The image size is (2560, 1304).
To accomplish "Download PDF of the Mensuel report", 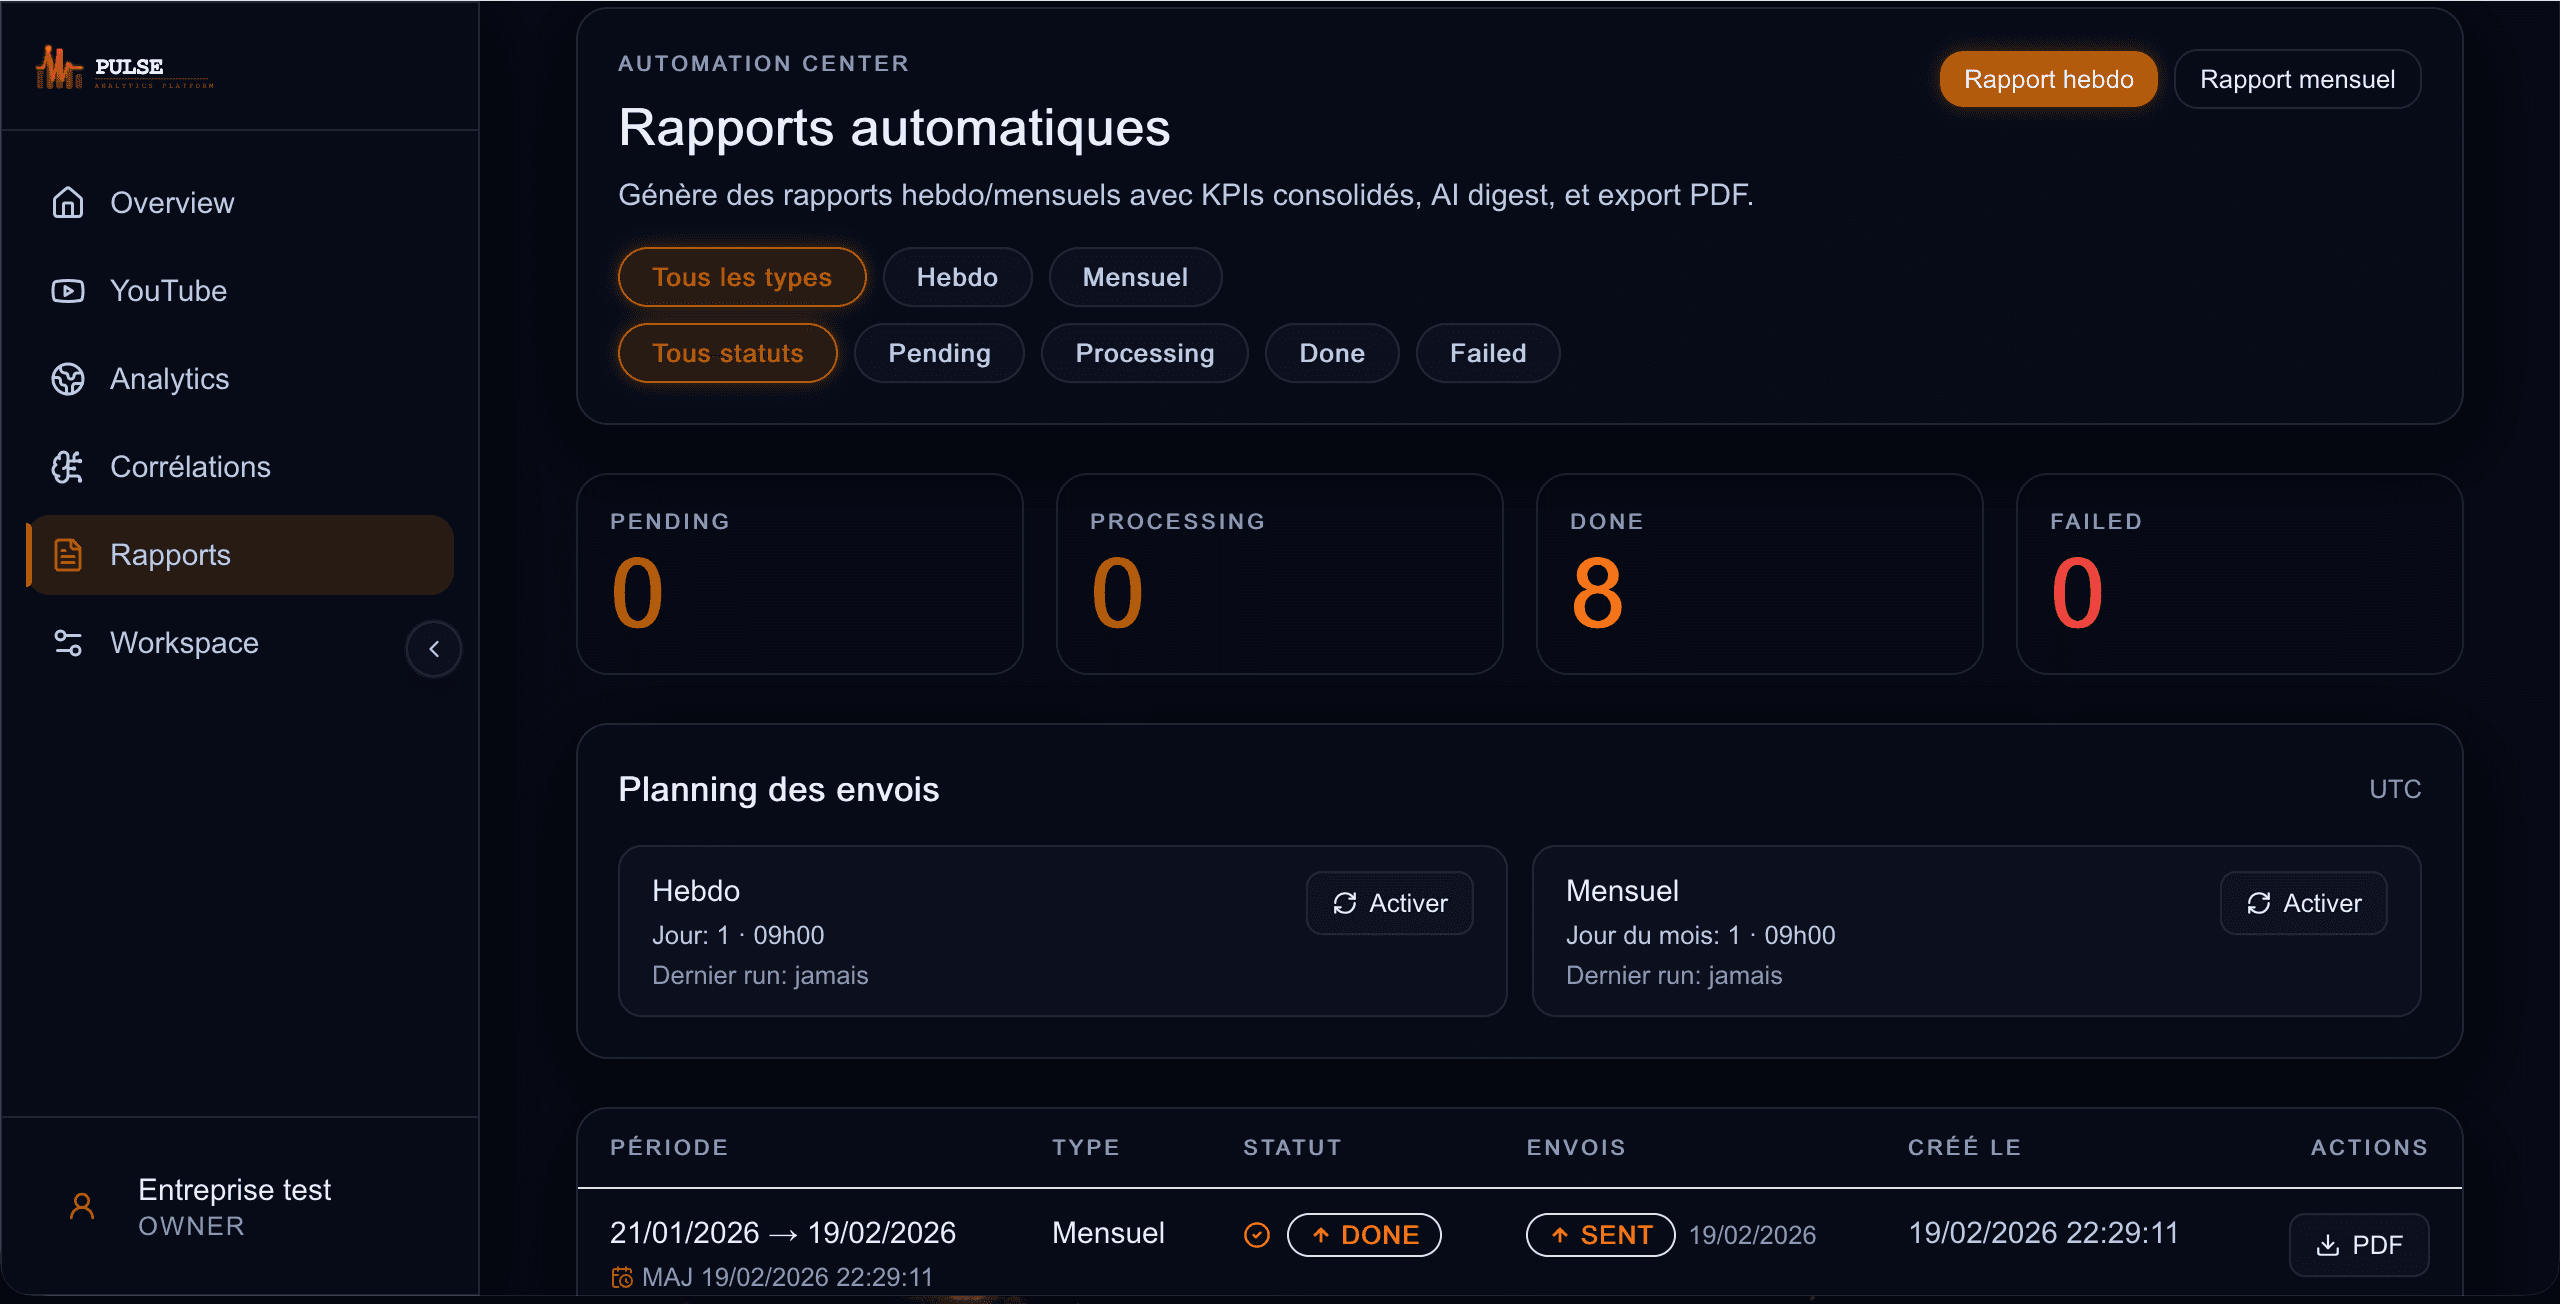I will tap(2359, 1244).
